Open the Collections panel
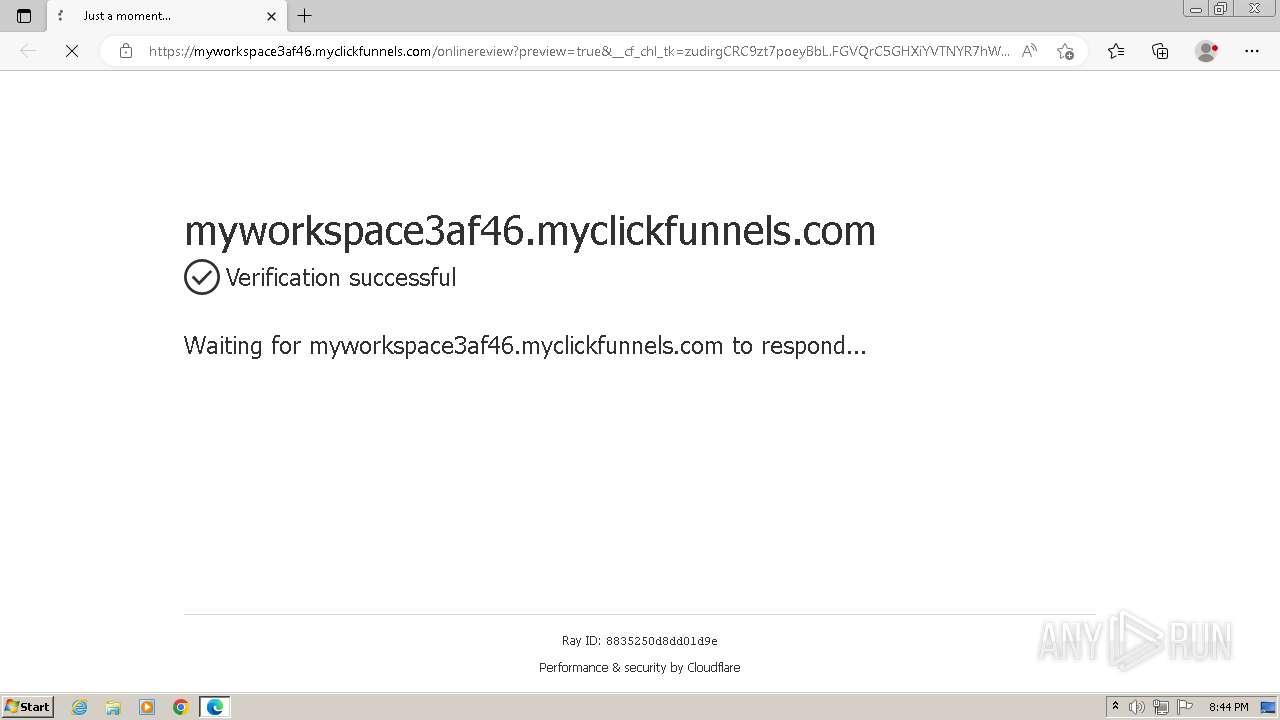The width and height of the screenshot is (1280, 720). coord(1160,51)
